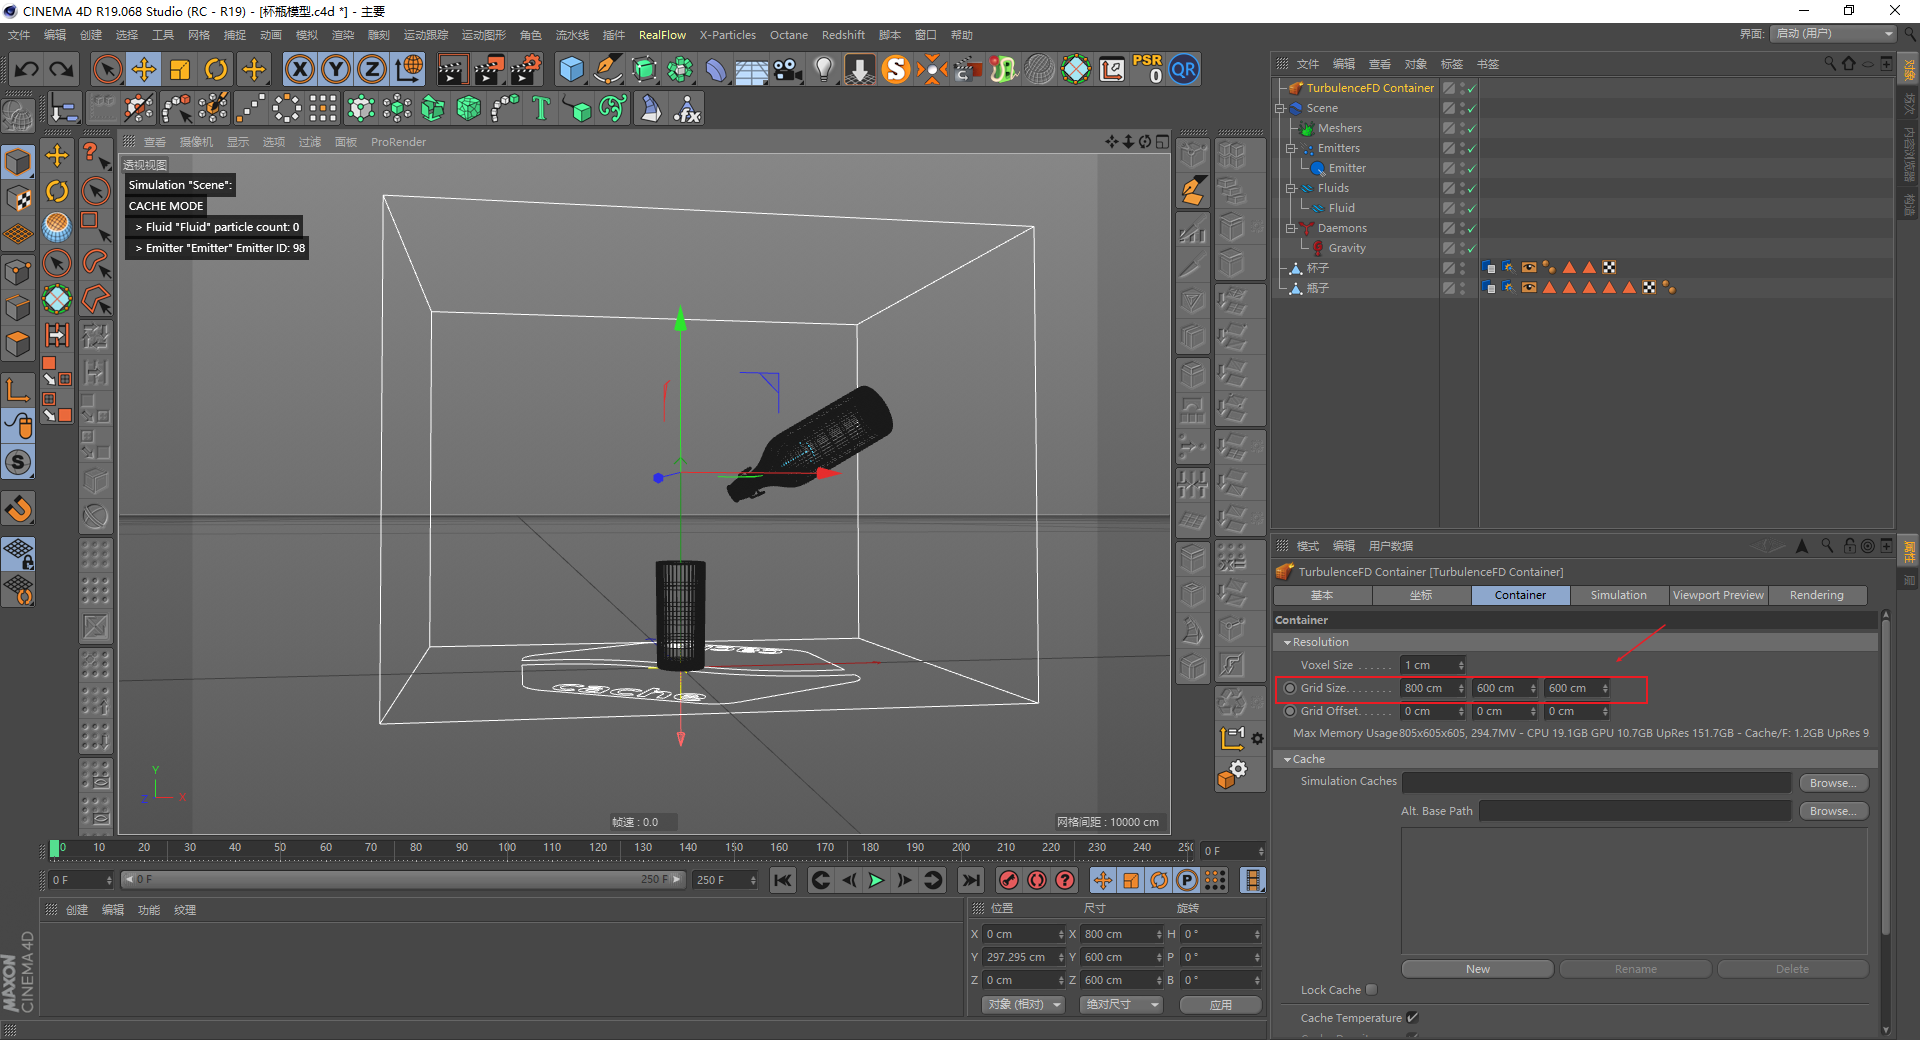Screen dimensions: 1920x1040
Task: Click the New cache button
Action: point(1477,969)
